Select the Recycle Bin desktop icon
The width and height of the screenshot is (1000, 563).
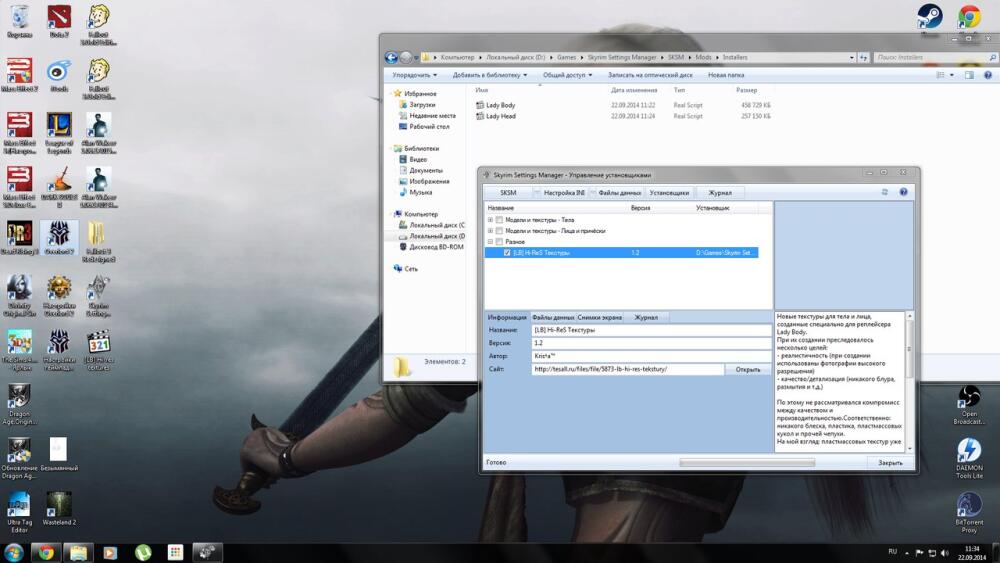(x=20, y=21)
